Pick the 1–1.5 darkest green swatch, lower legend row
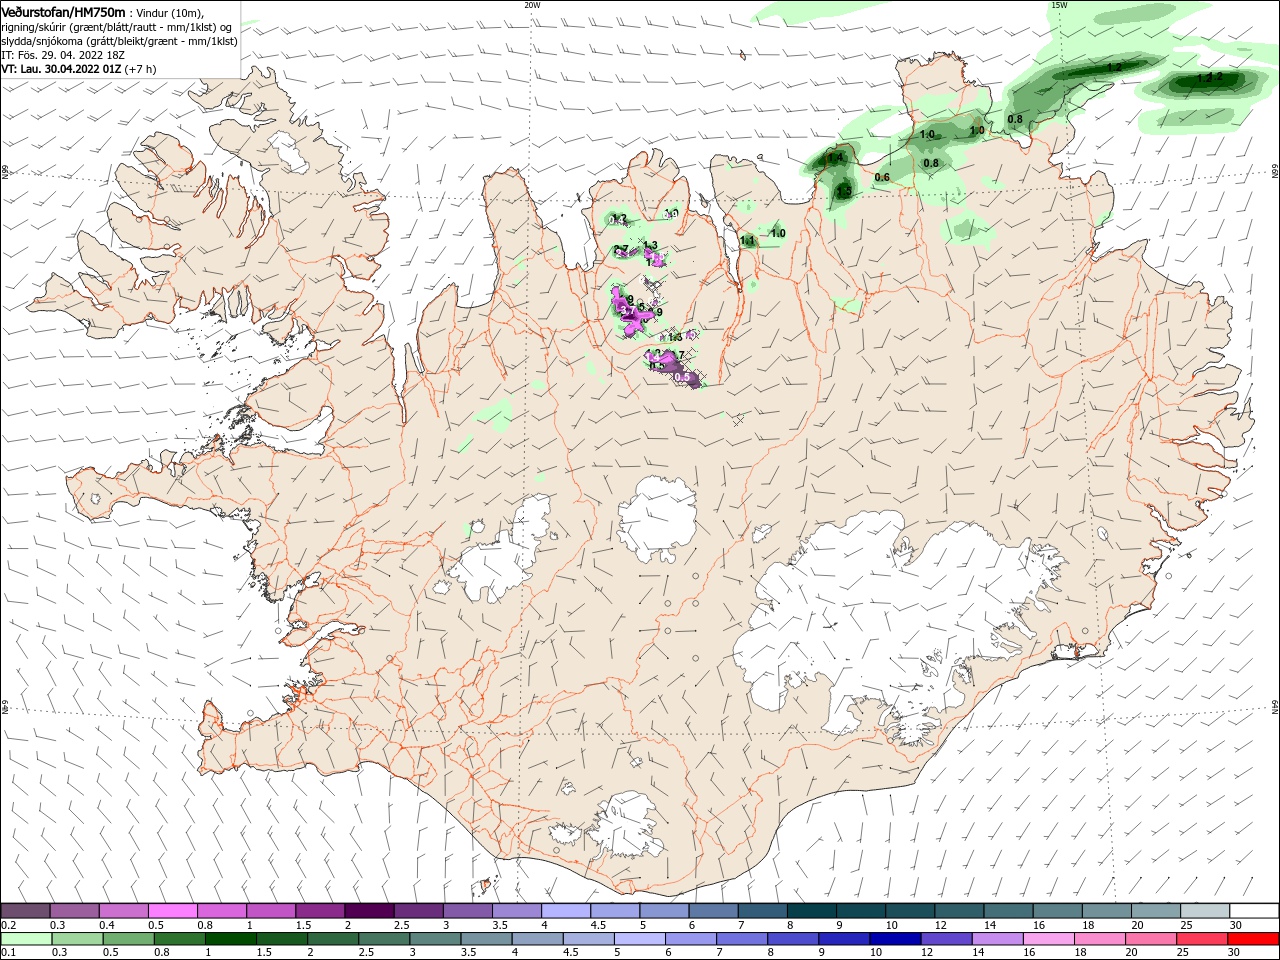 [231, 939]
